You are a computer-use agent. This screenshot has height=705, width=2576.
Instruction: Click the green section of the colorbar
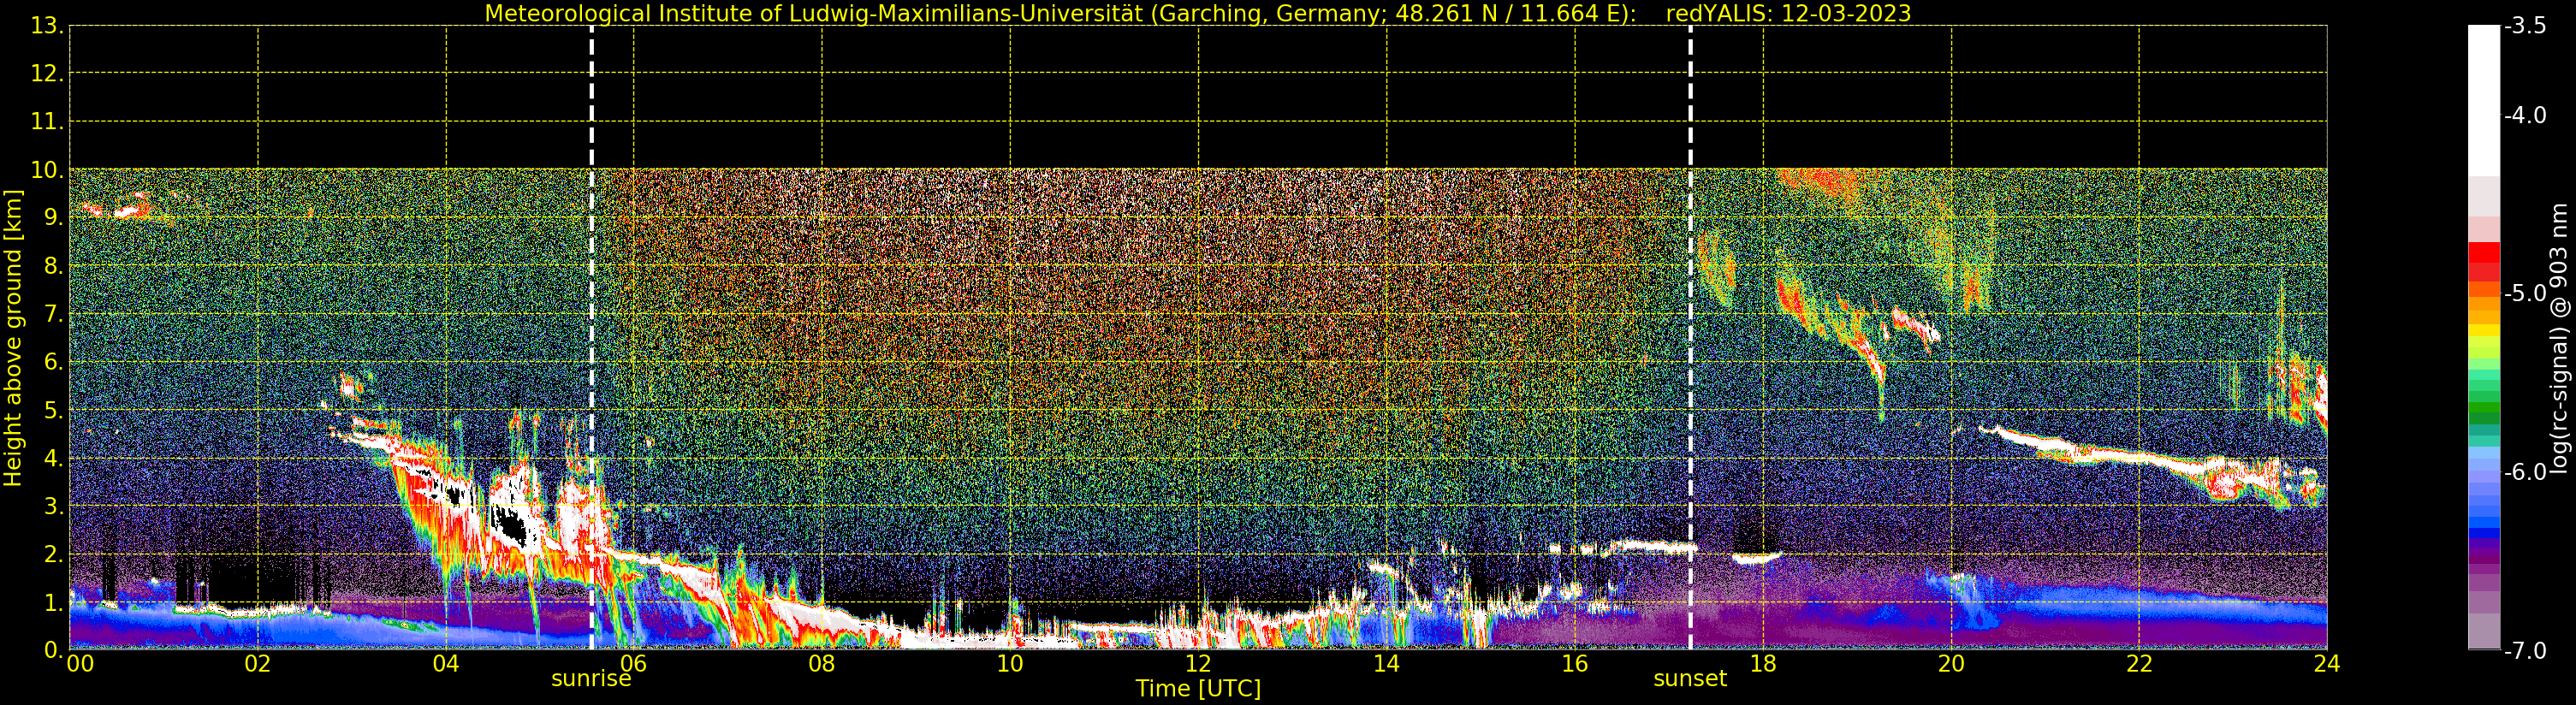click(x=2483, y=400)
